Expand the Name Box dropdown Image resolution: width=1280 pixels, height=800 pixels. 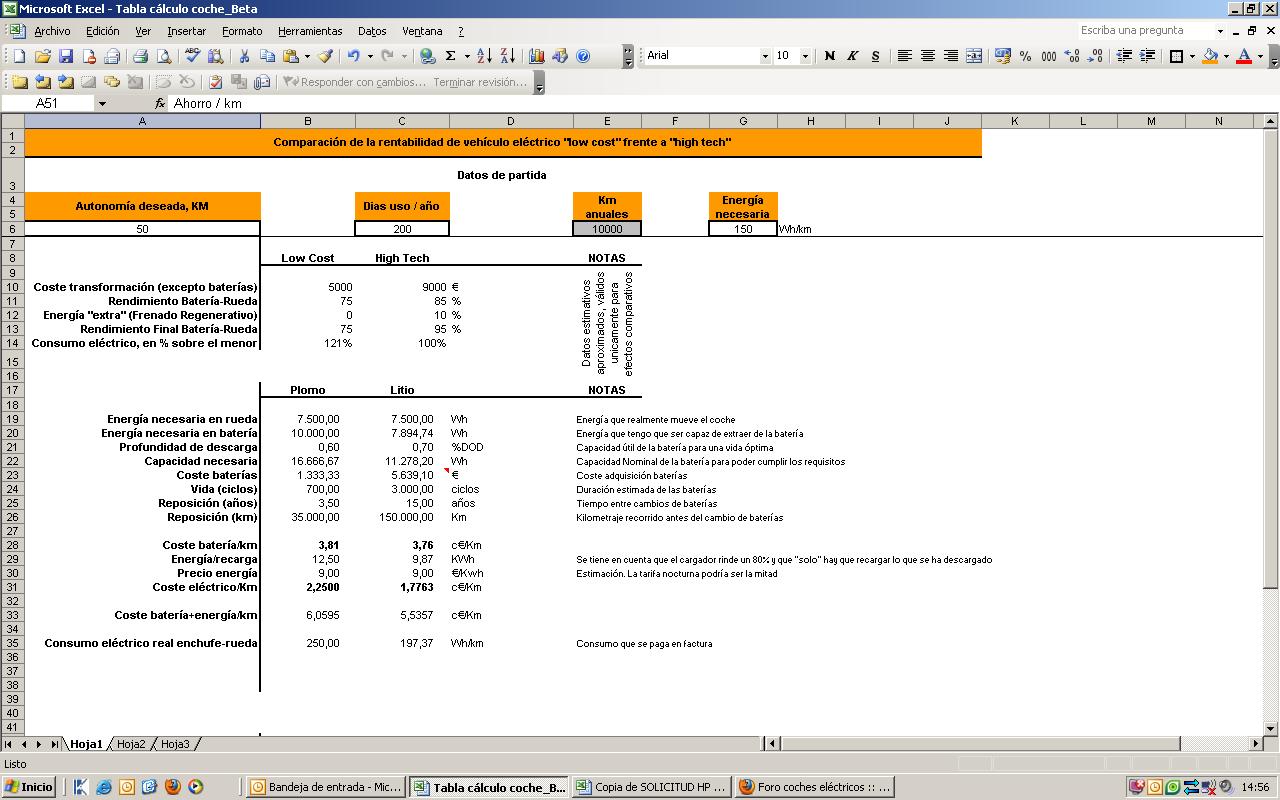tap(102, 103)
